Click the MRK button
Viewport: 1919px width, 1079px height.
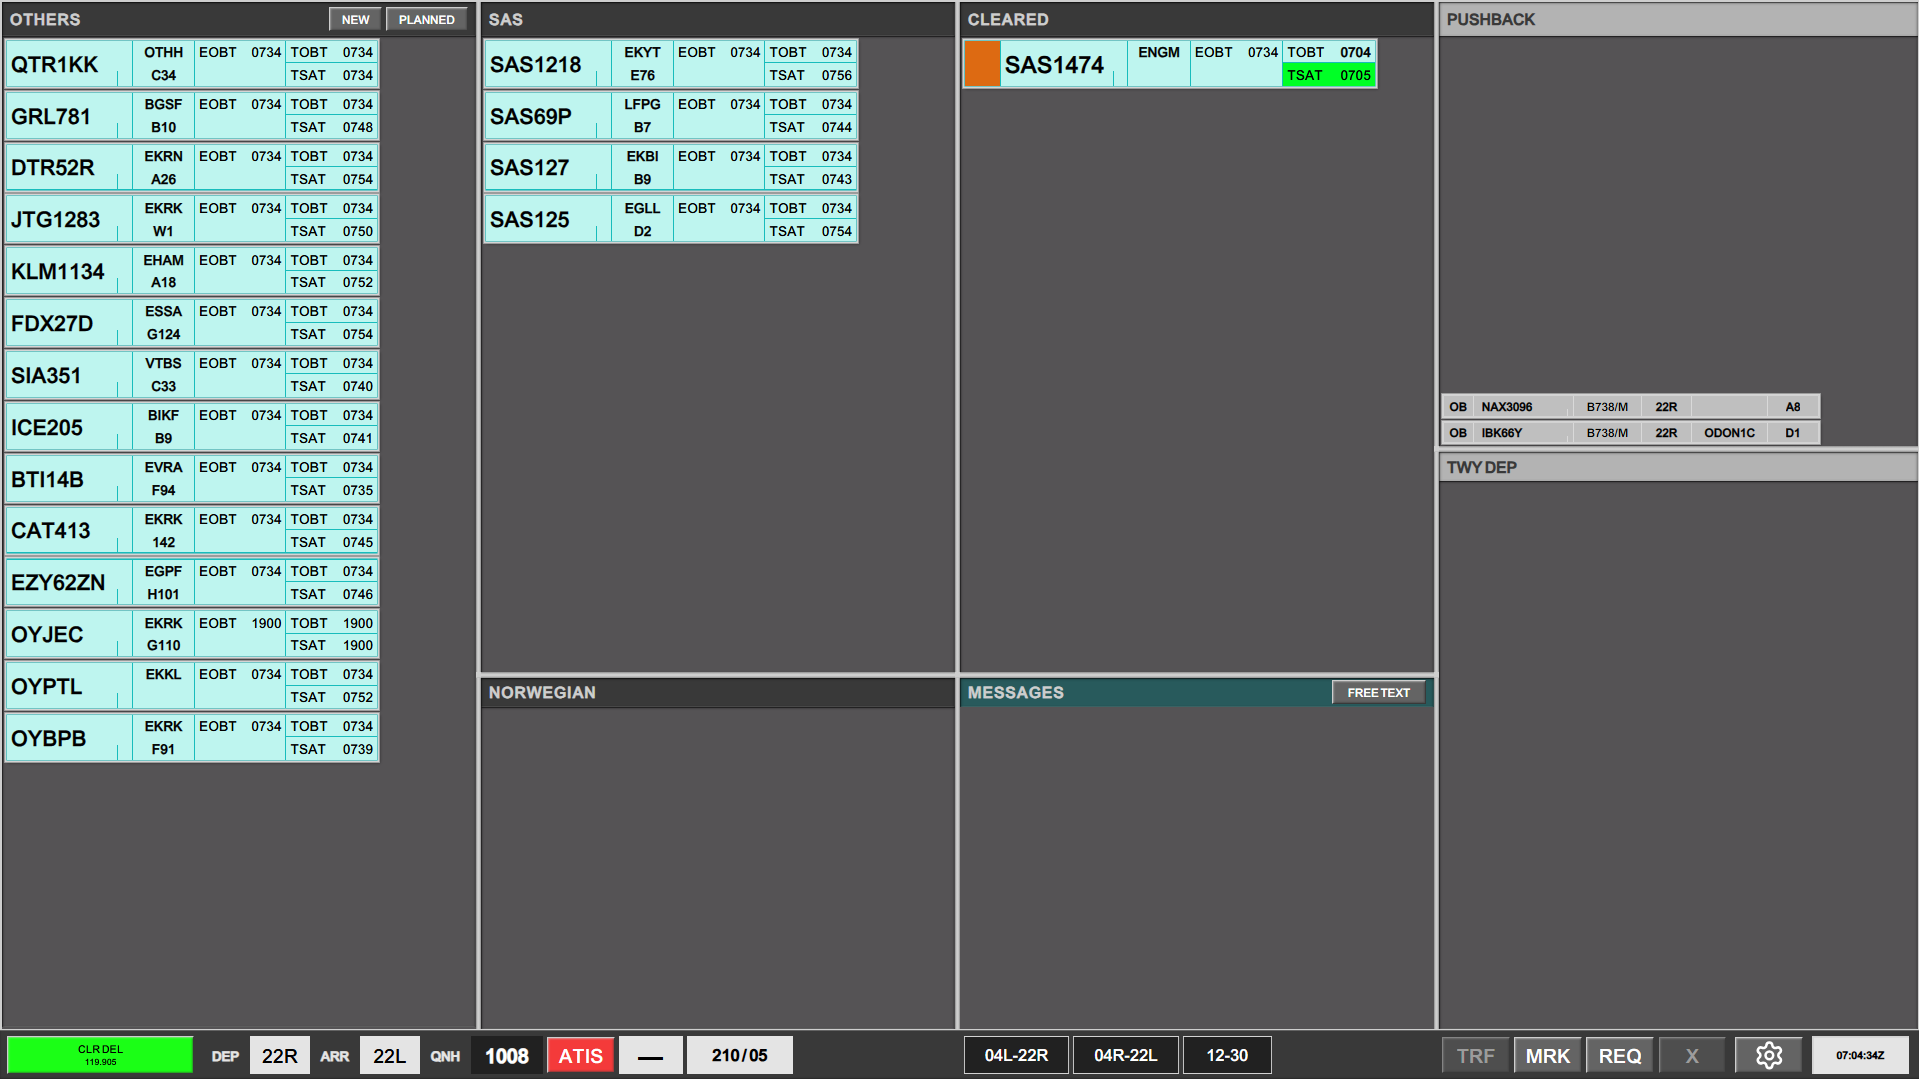(x=1547, y=1055)
